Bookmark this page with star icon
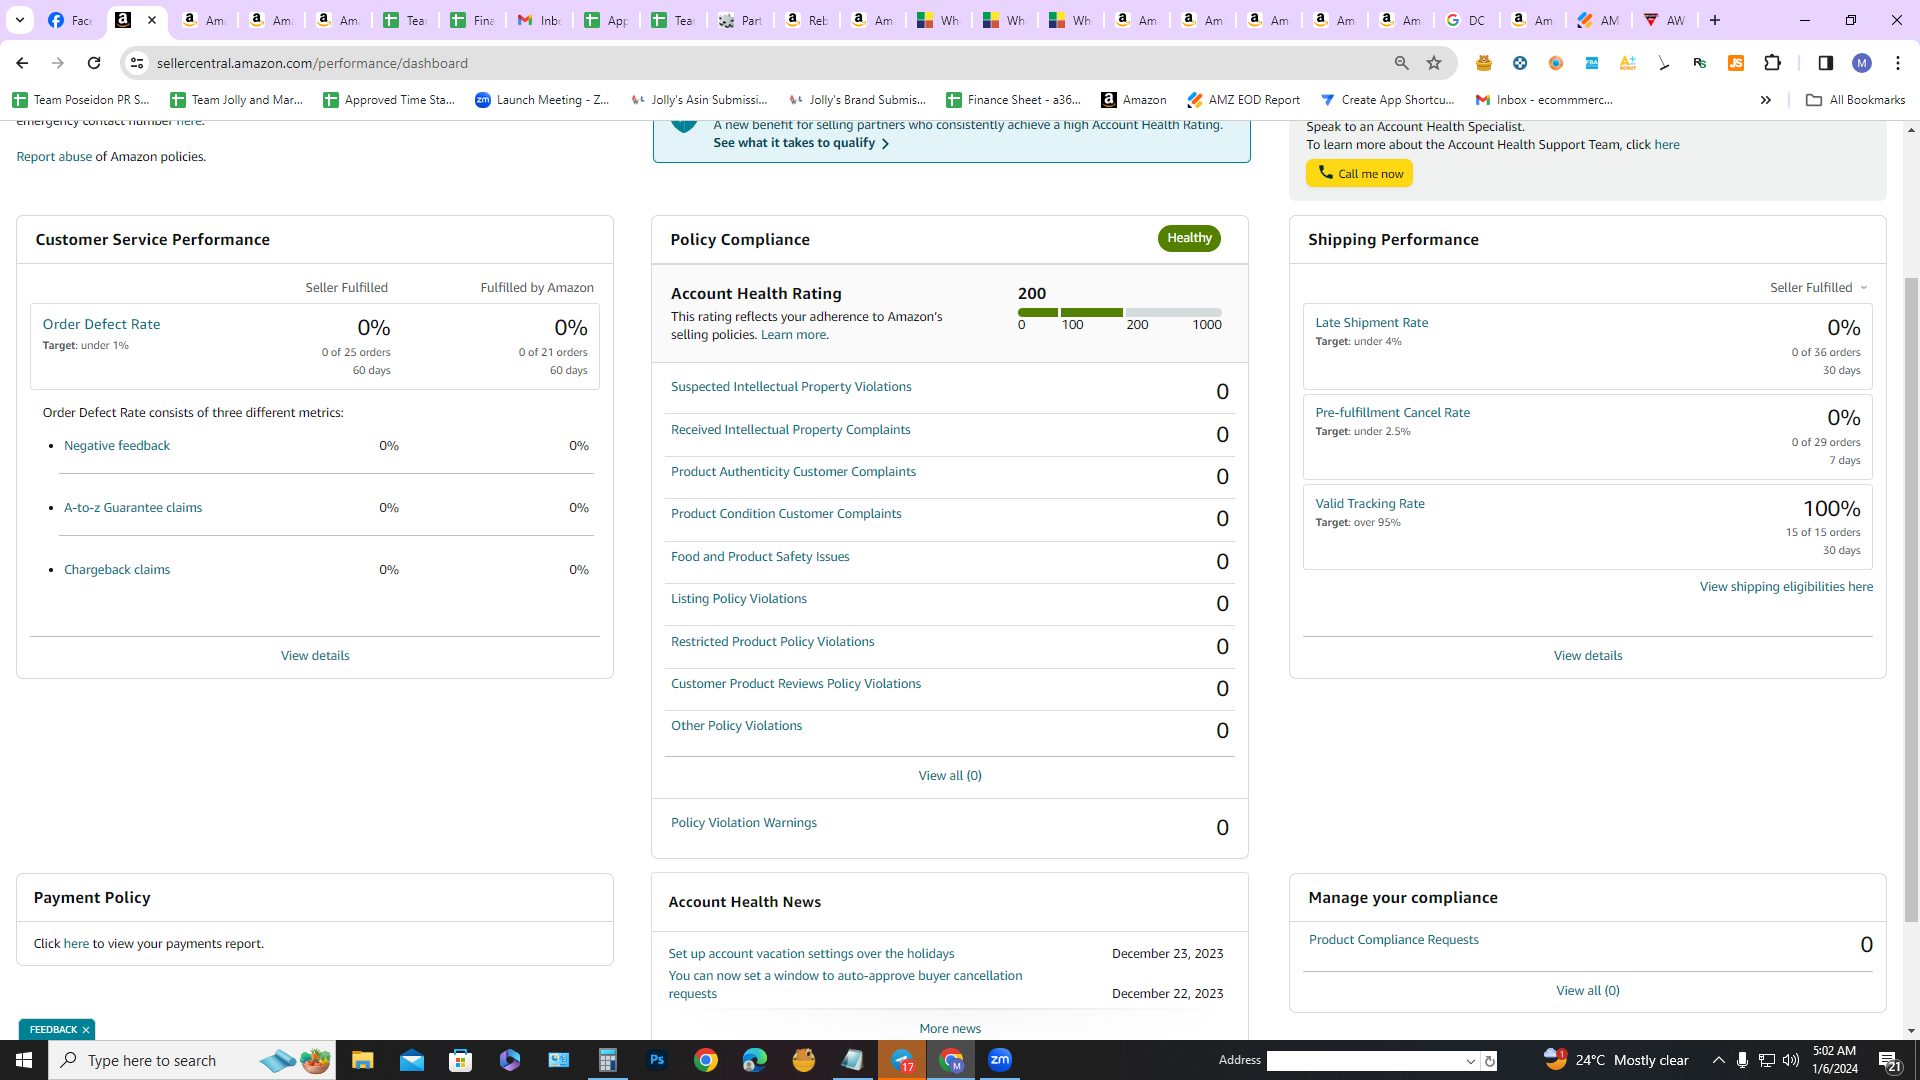The height and width of the screenshot is (1080, 1920). coord(1434,63)
